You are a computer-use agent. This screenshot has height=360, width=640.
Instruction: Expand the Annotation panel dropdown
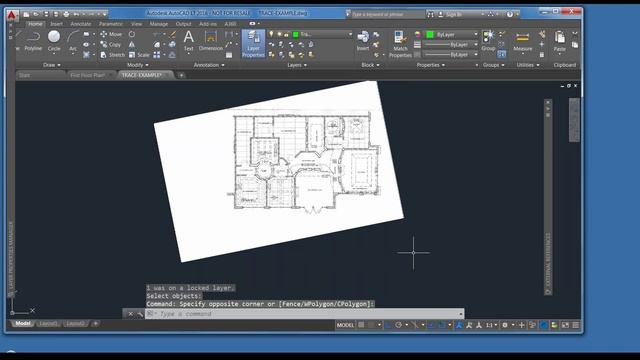(x=209, y=65)
